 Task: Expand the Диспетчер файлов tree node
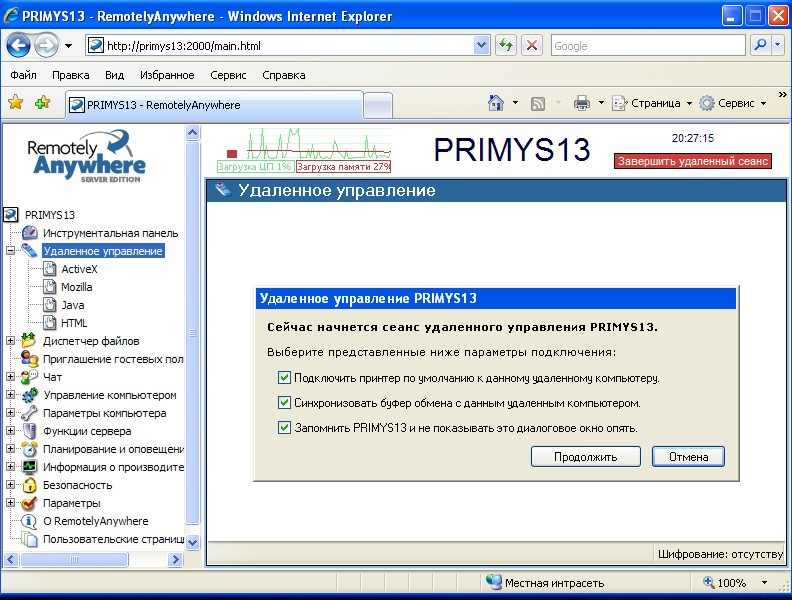coord(10,340)
